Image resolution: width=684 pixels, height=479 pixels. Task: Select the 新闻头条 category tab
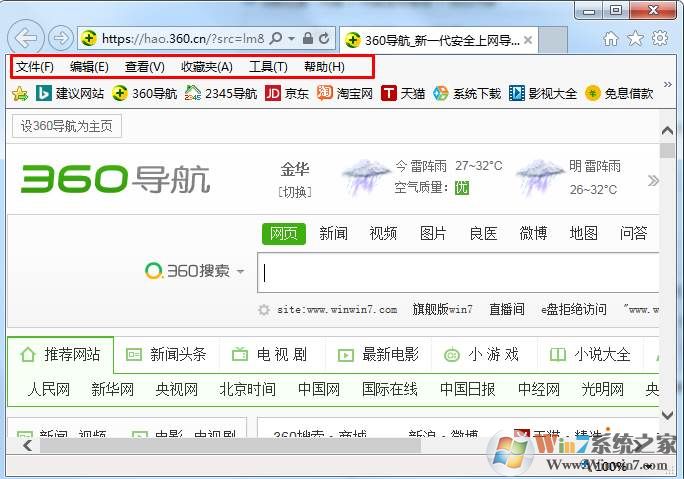167,355
